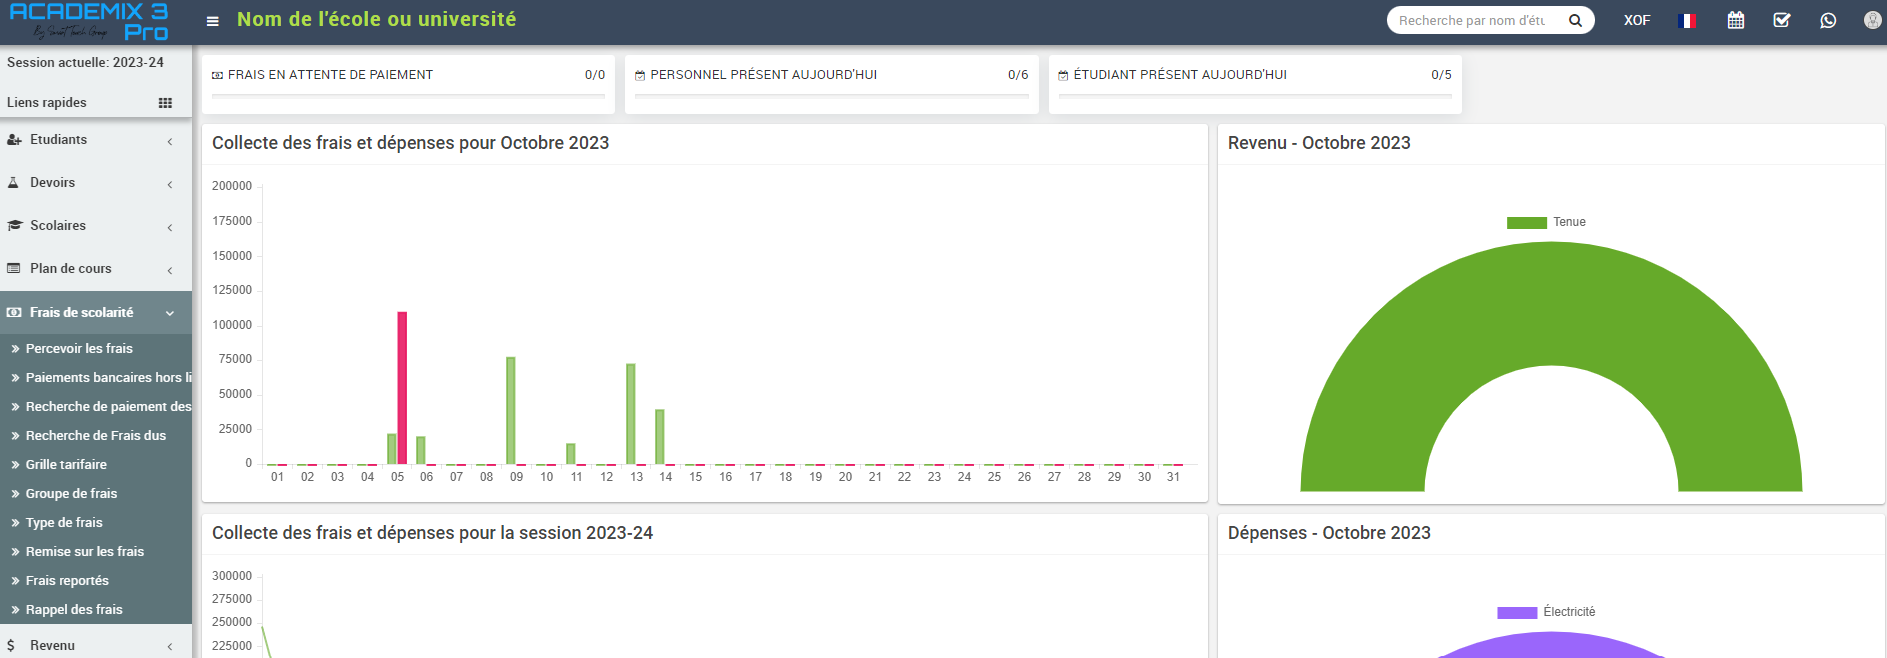Expand the Devoirs menu chevron
Image resolution: width=1887 pixels, height=658 pixels.
(x=170, y=184)
